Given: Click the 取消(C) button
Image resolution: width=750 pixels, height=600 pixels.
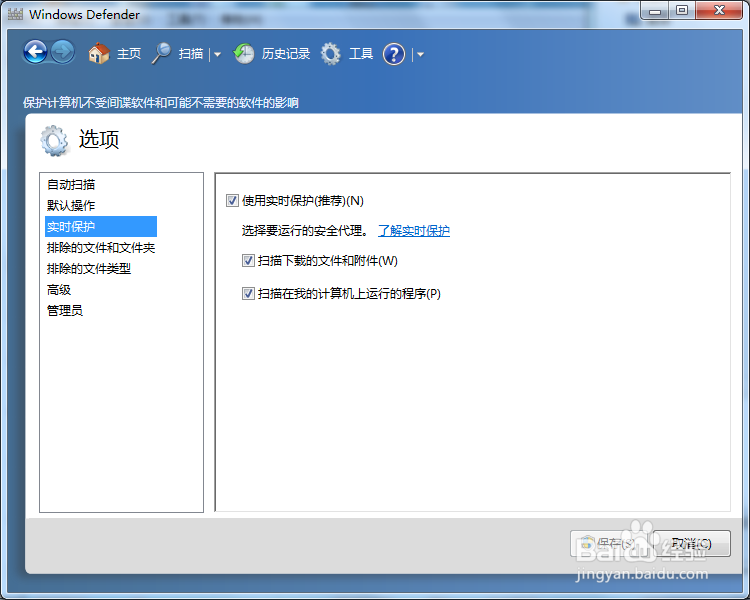Looking at the screenshot, I should click(692, 544).
